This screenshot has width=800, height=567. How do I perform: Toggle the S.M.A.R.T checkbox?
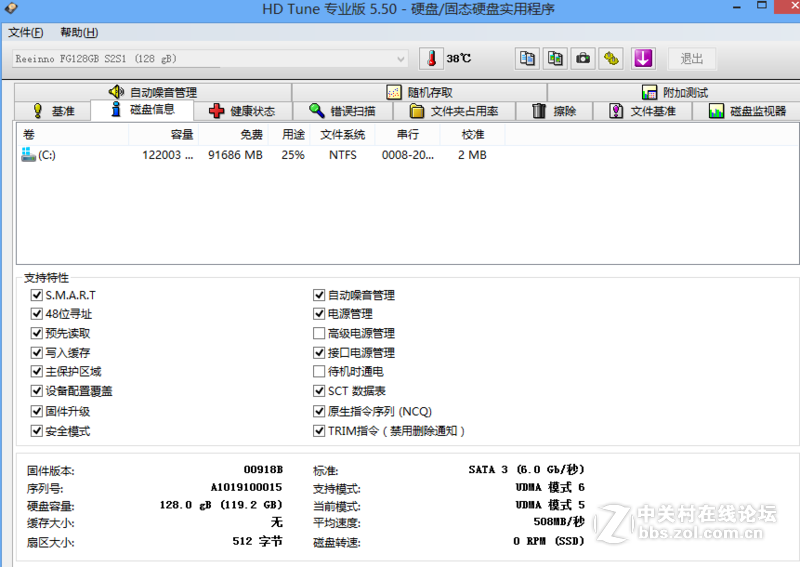36,295
